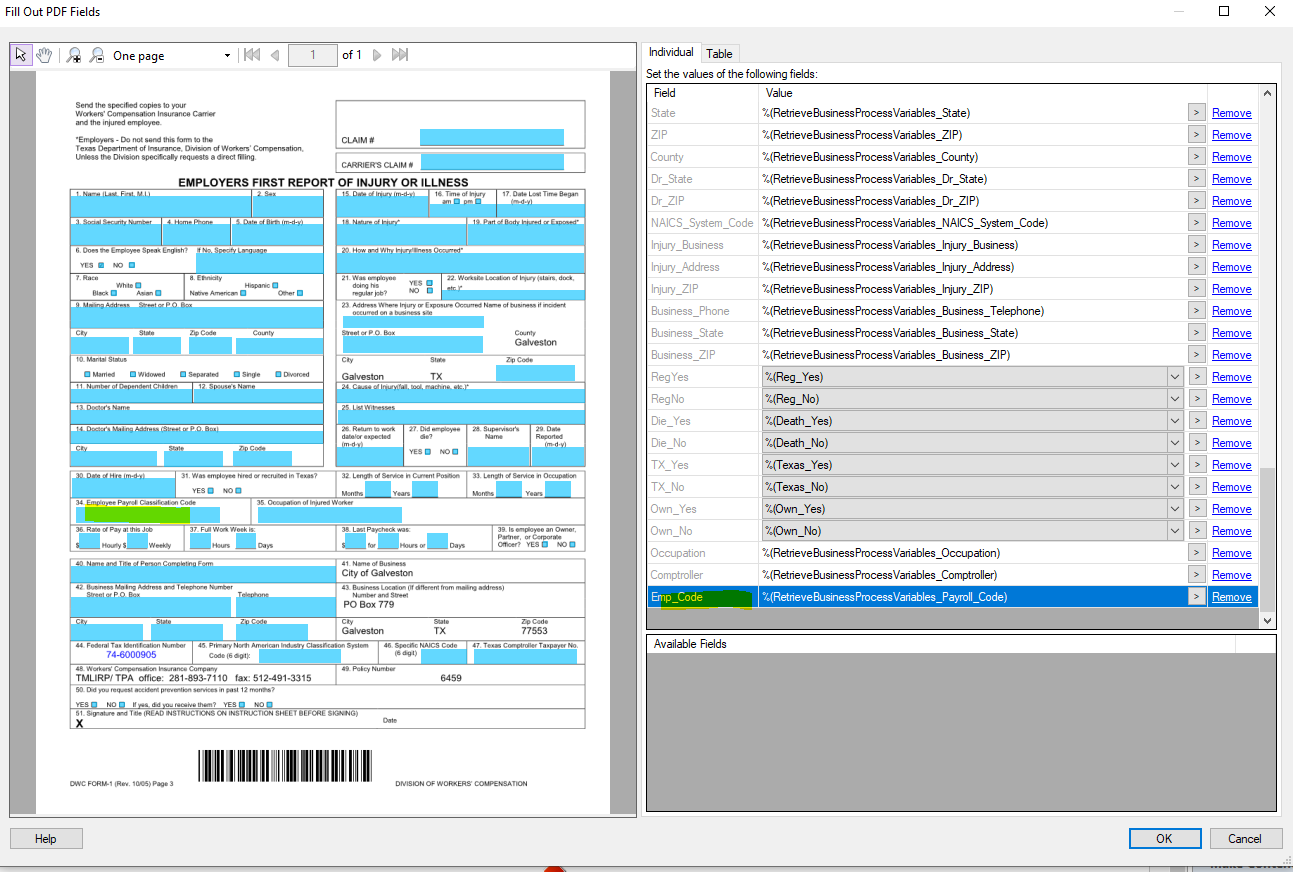
Task: Expand the RegYes value dropdown
Action: pos(1174,377)
